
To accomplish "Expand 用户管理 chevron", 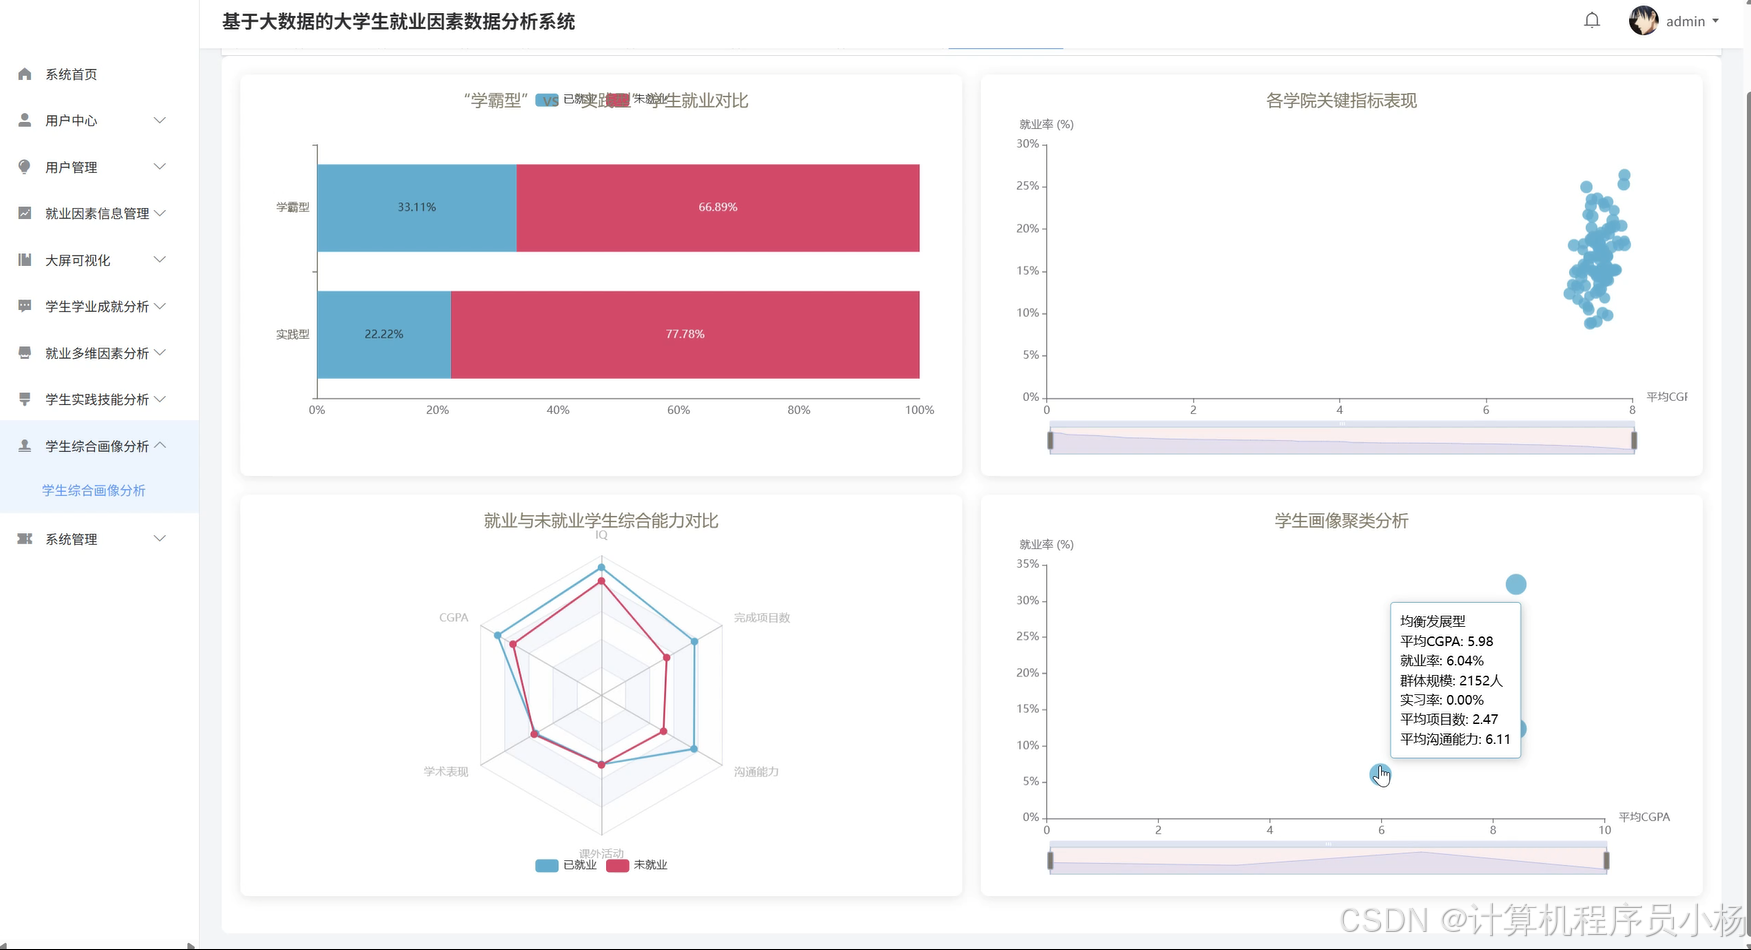I will [160, 167].
